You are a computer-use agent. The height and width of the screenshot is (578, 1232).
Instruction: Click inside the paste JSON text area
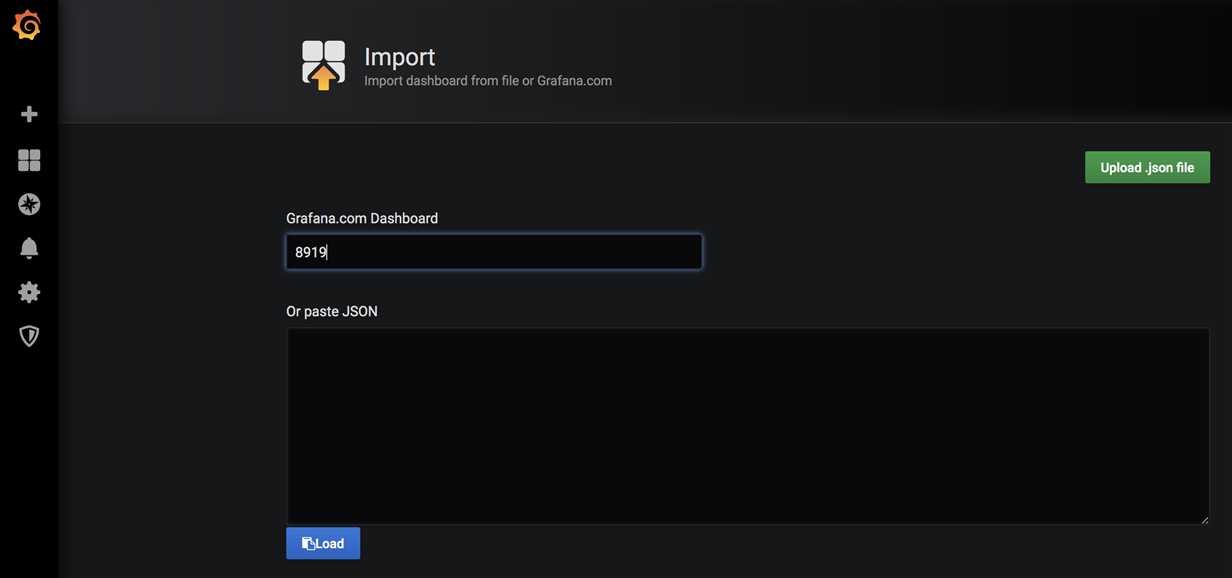point(748,426)
